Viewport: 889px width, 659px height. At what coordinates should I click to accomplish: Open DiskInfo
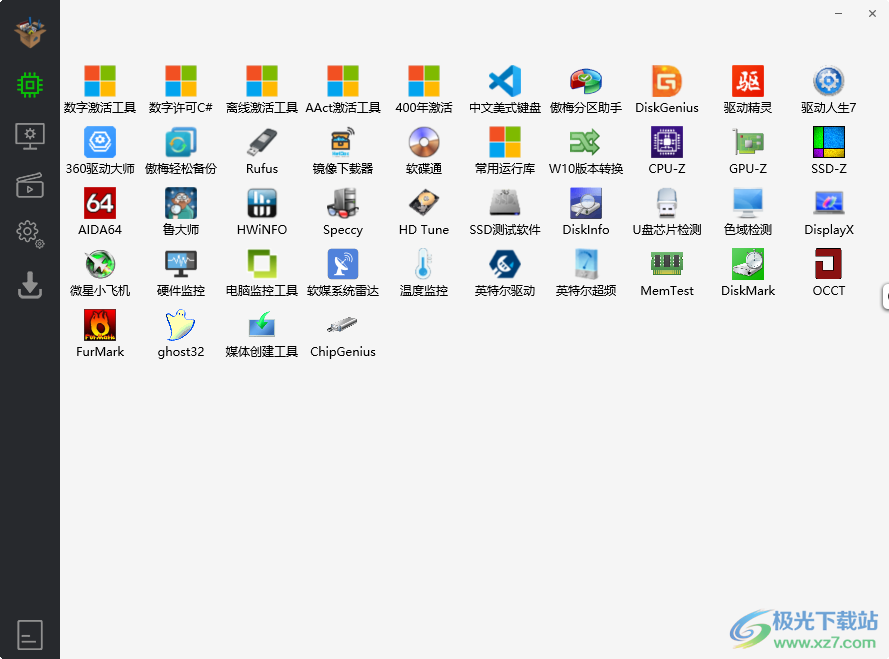tap(586, 203)
